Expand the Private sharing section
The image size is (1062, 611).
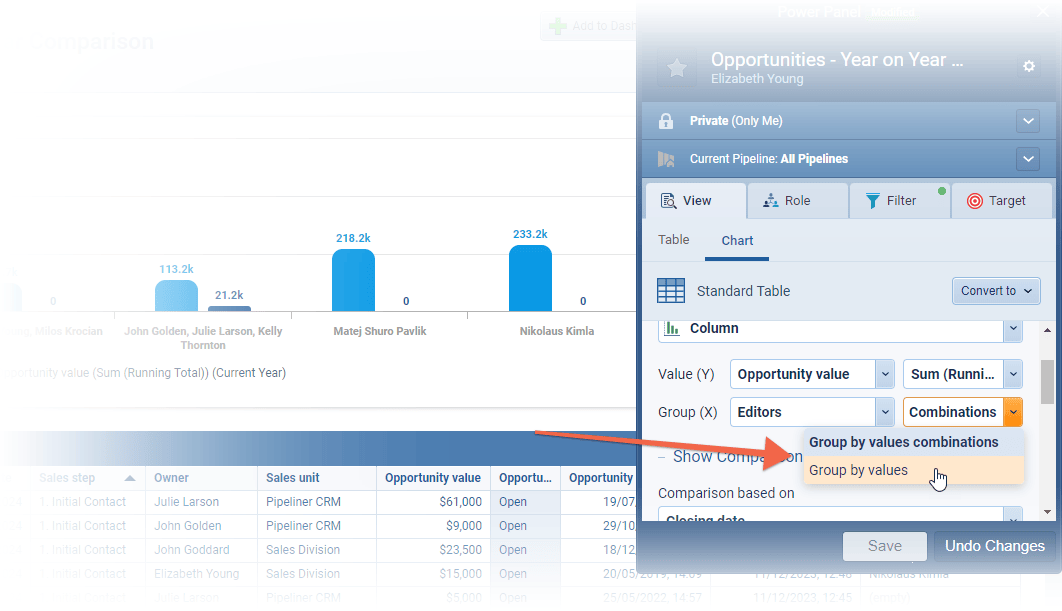(1027, 121)
